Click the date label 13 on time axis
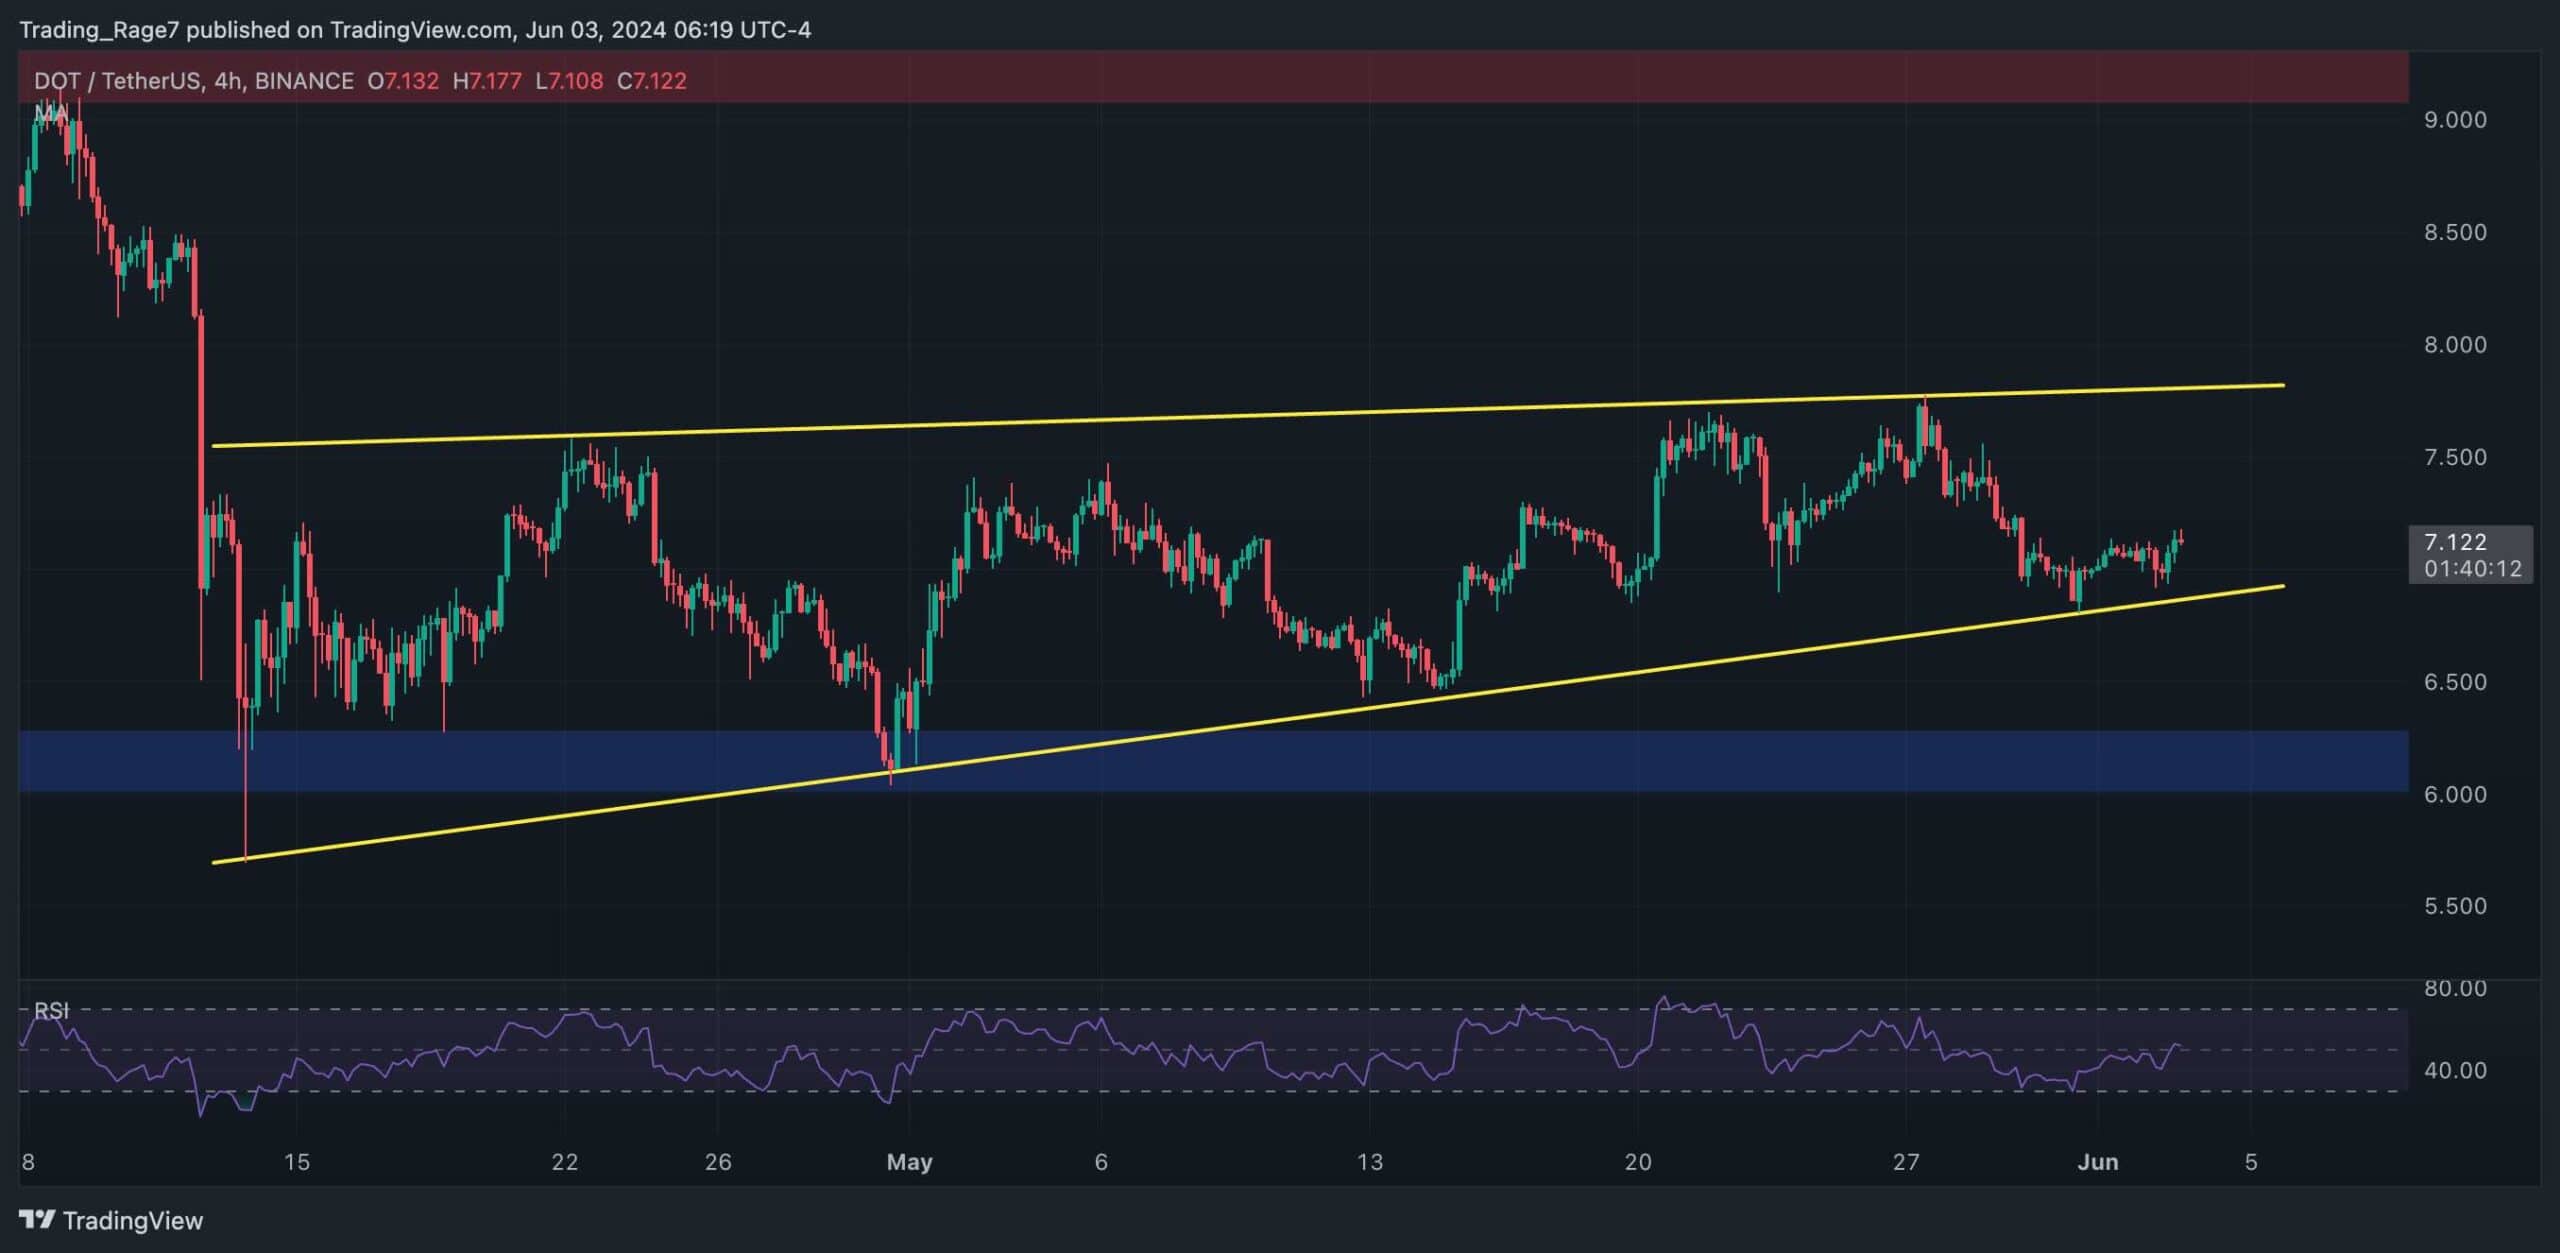This screenshot has width=2560, height=1253. [x=1370, y=1162]
